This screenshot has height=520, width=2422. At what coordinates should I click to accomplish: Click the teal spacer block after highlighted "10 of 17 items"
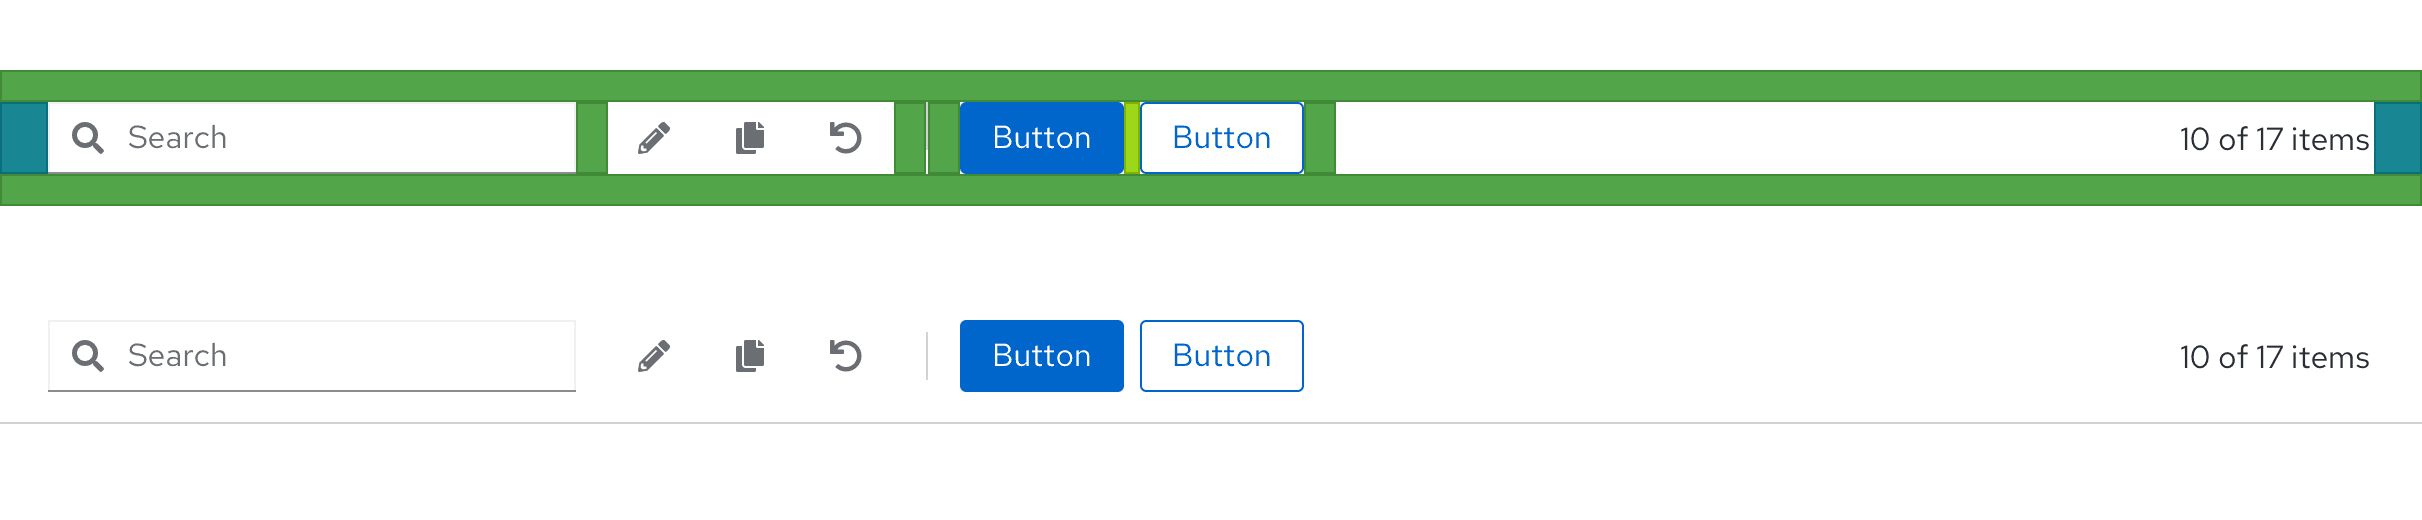(2397, 138)
